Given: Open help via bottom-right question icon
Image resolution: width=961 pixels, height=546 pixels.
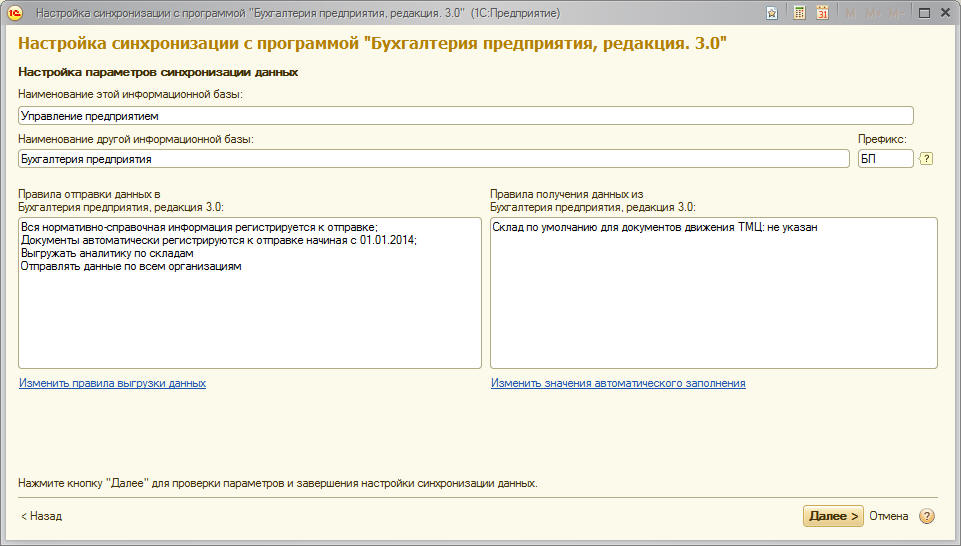Looking at the screenshot, I should 927,516.
